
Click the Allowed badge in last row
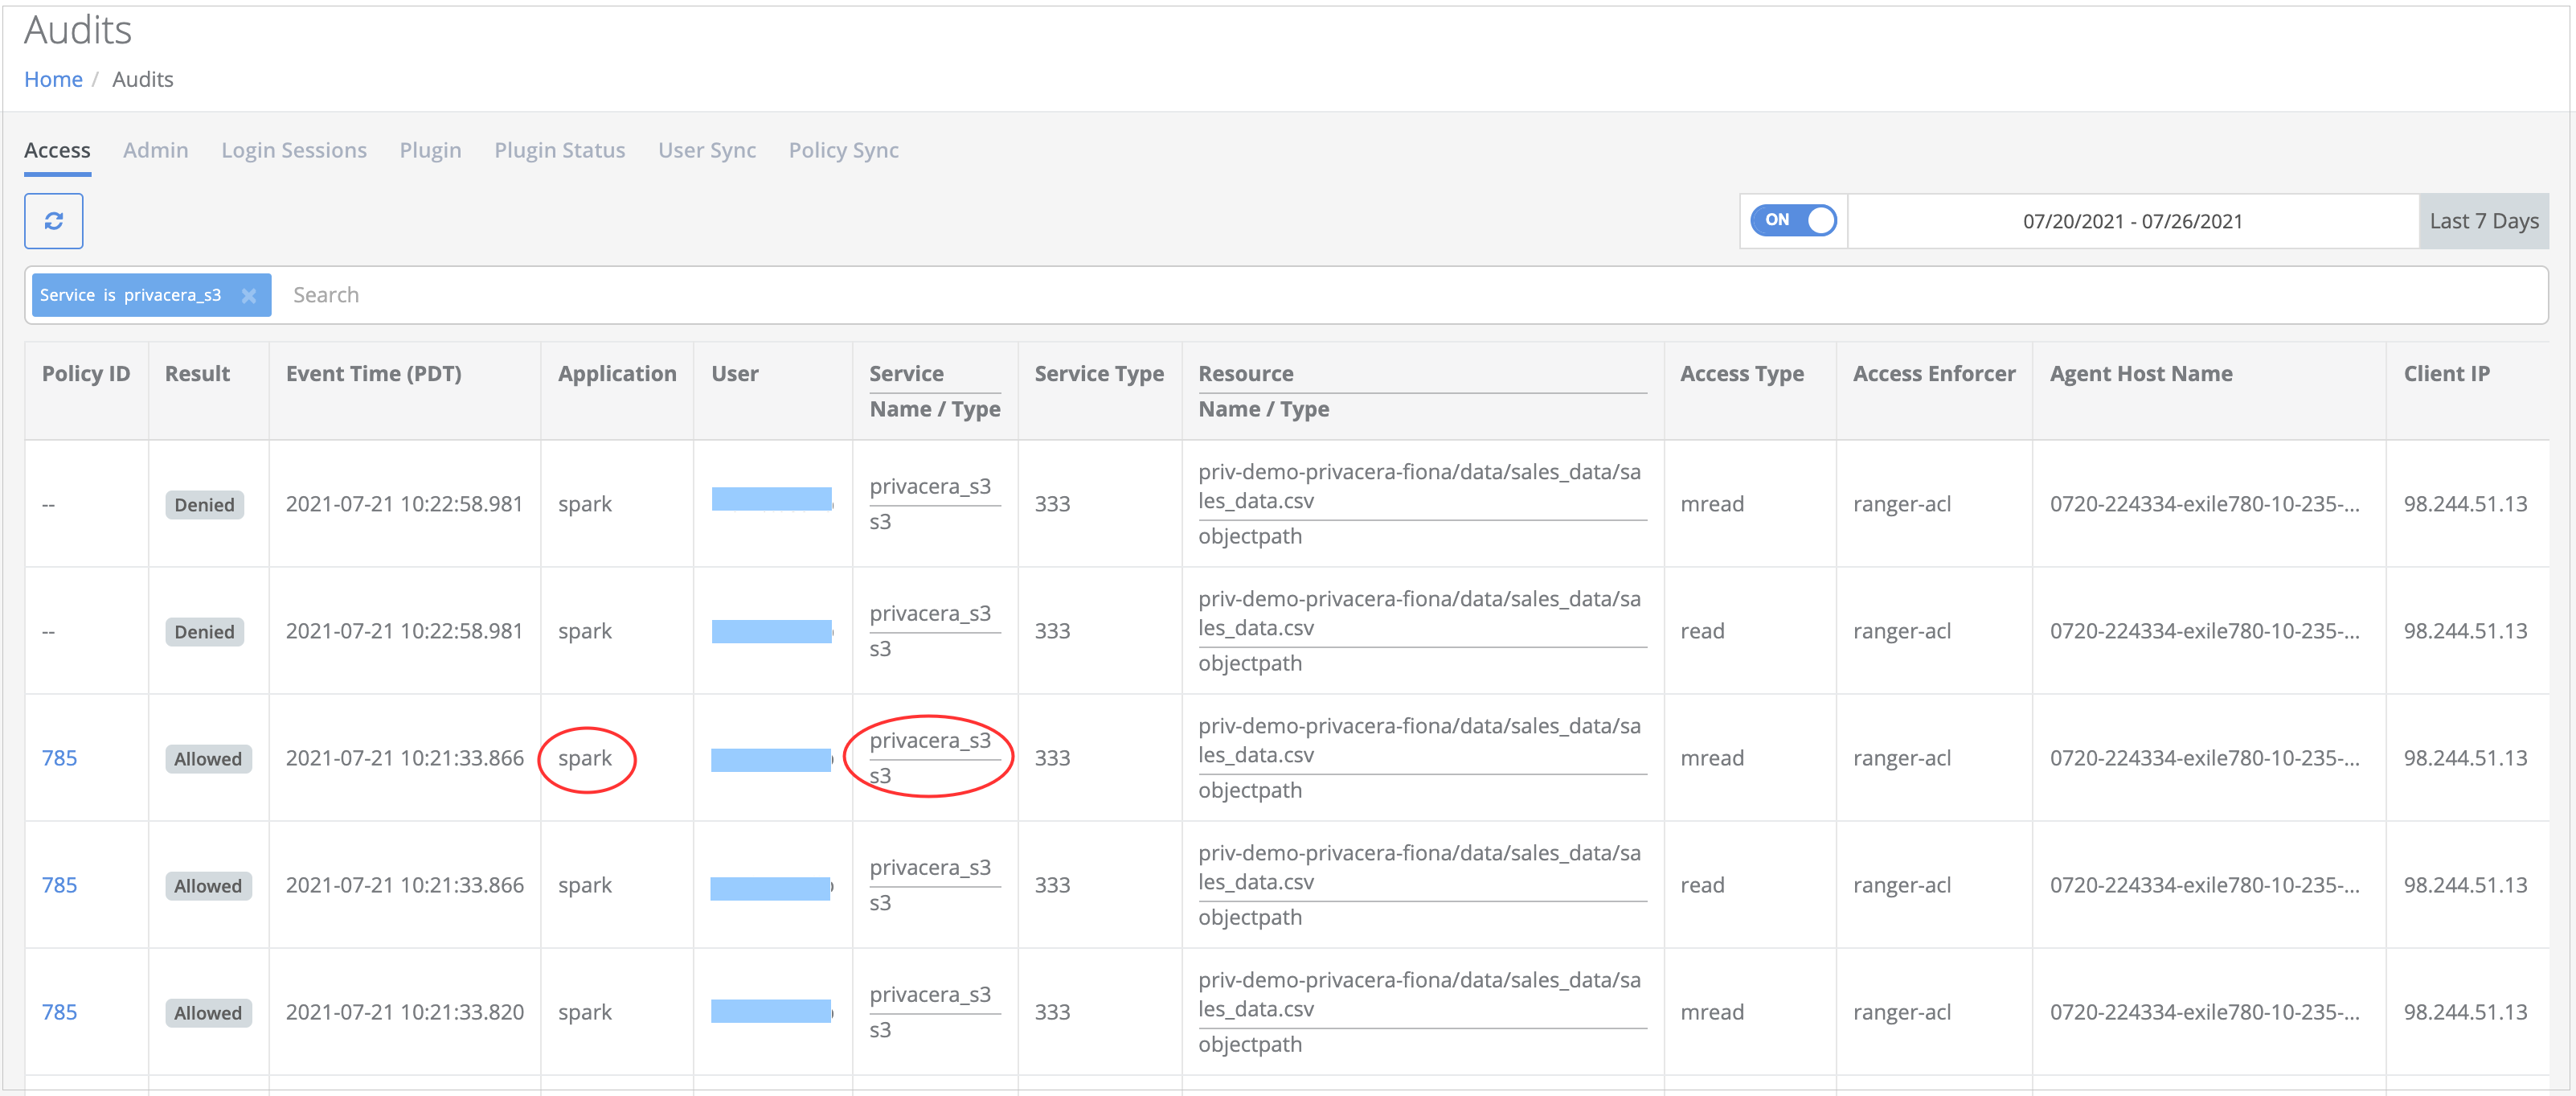208,1013
